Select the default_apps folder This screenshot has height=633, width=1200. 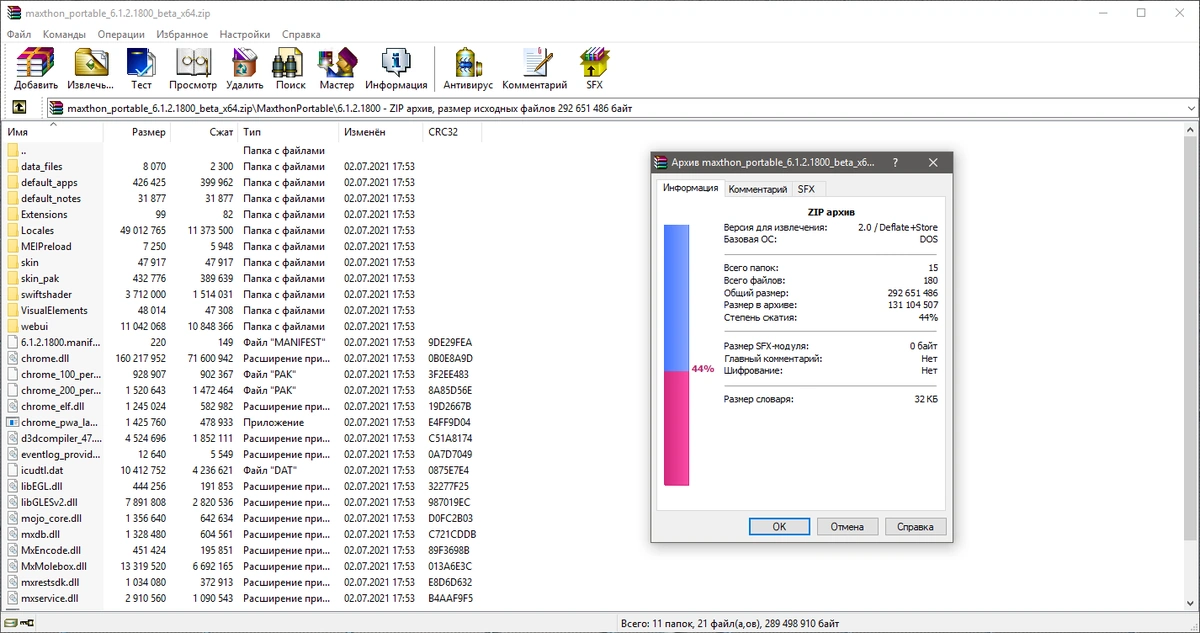(48, 183)
